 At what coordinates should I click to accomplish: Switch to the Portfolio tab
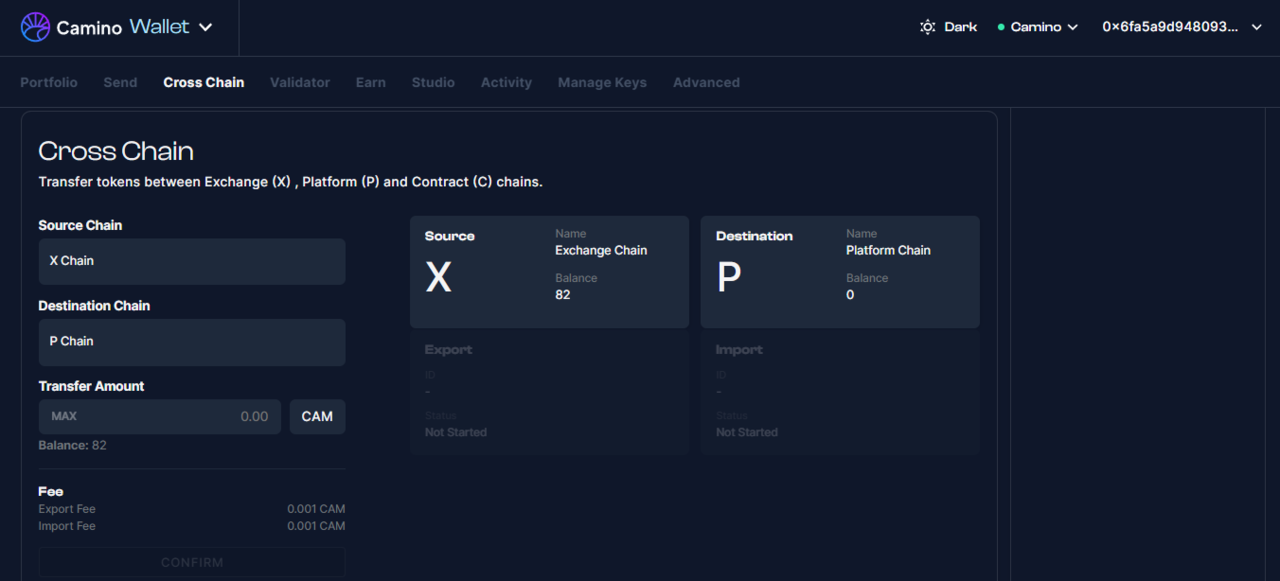[x=49, y=82]
